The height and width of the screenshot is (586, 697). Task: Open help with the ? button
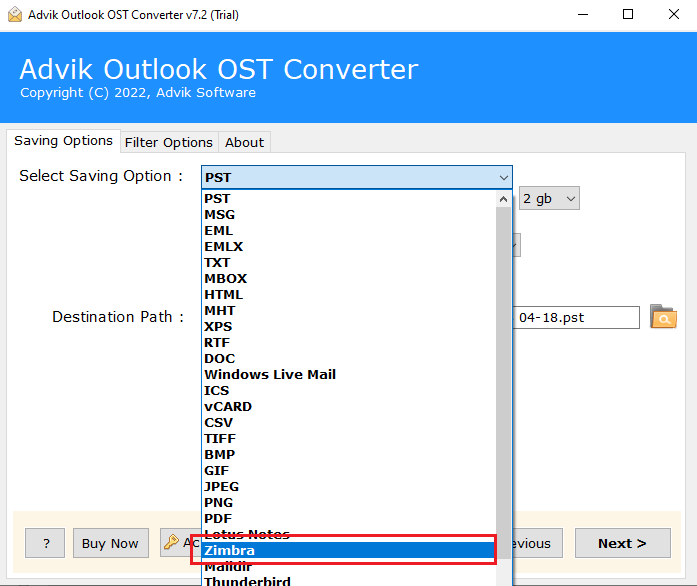(45, 543)
